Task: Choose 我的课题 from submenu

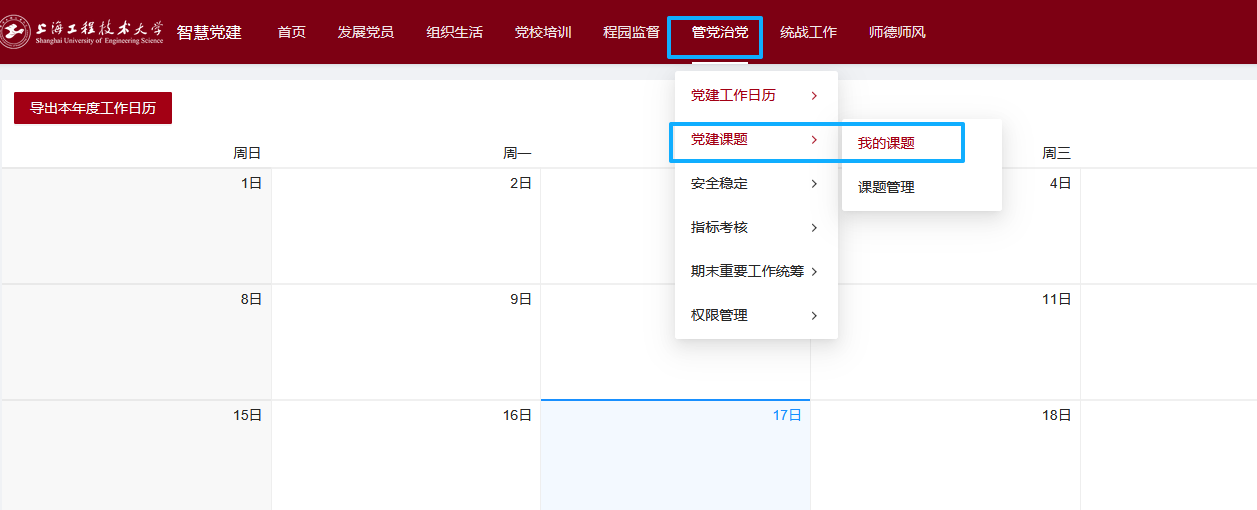Action: [x=886, y=143]
